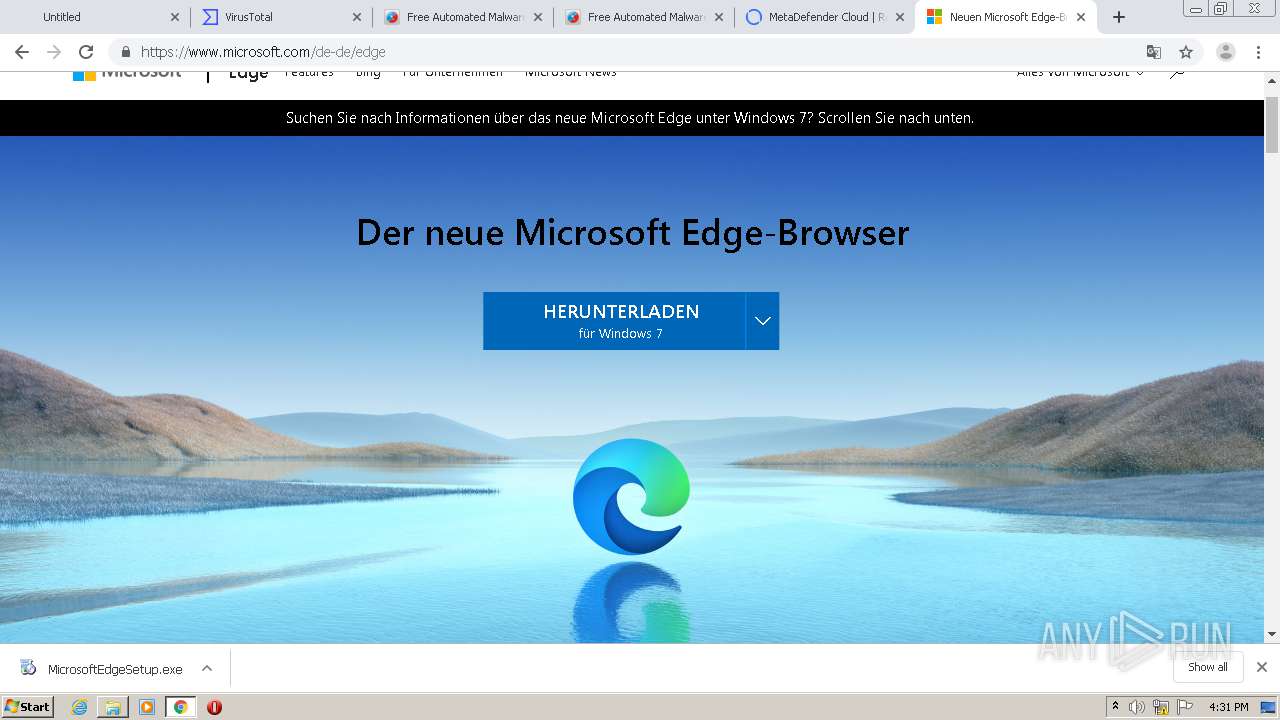Click Show all downloads
This screenshot has width=1280, height=720.
coord(1208,667)
